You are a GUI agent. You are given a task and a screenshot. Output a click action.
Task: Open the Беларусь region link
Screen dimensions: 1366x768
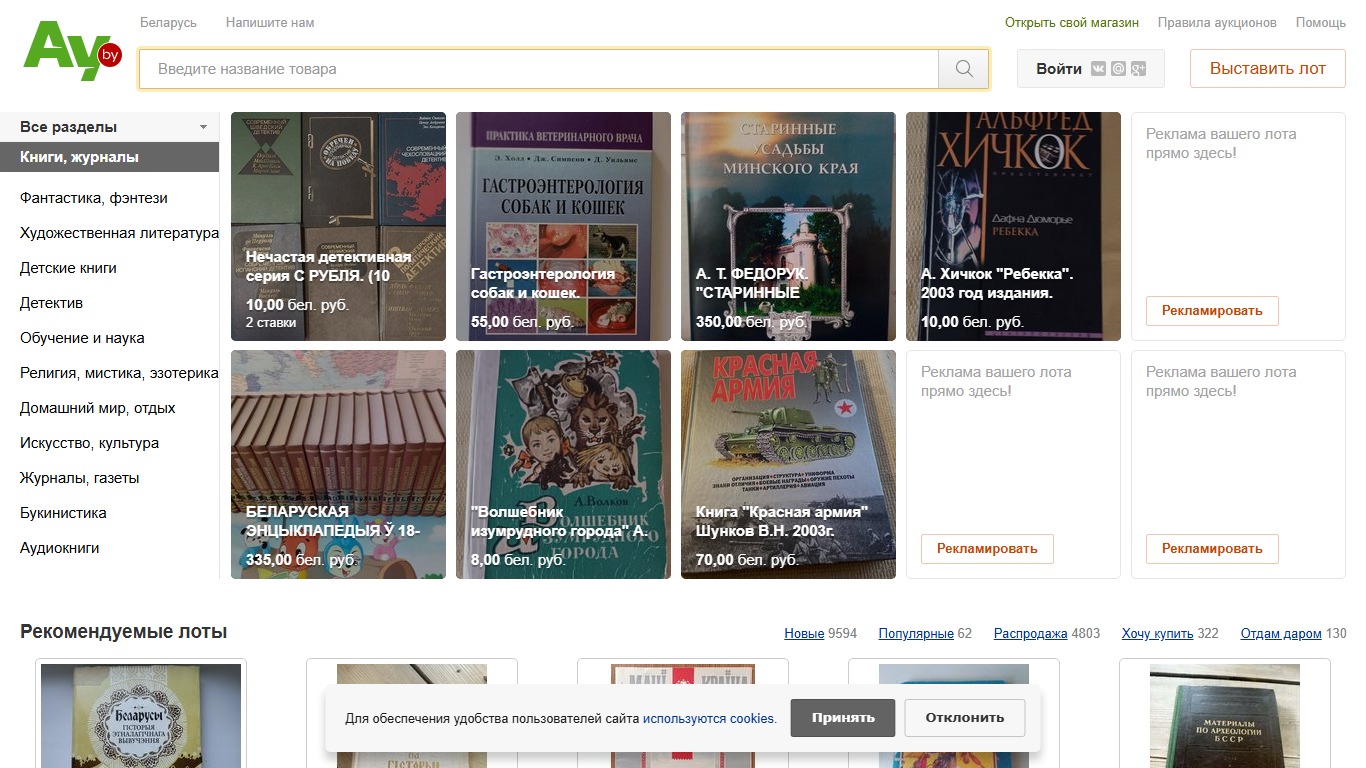coord(168,22)
